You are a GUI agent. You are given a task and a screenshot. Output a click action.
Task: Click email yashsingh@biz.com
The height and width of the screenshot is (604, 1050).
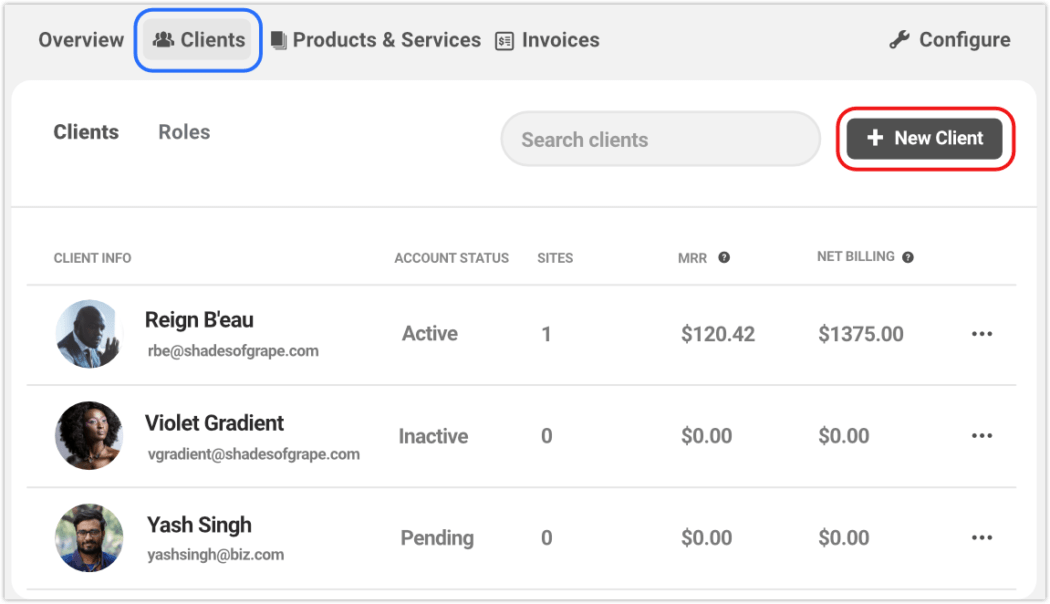216,554
